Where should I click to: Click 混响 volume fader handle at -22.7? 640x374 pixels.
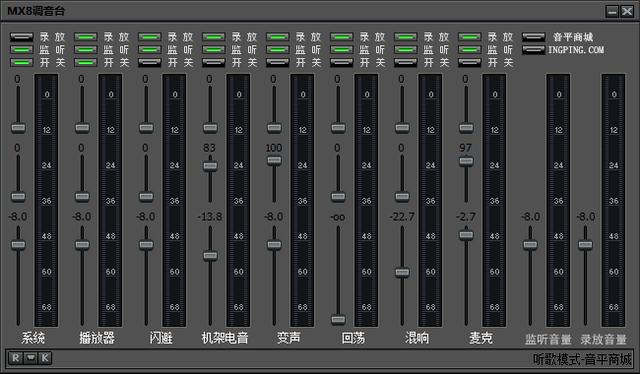tap(402, 272)
